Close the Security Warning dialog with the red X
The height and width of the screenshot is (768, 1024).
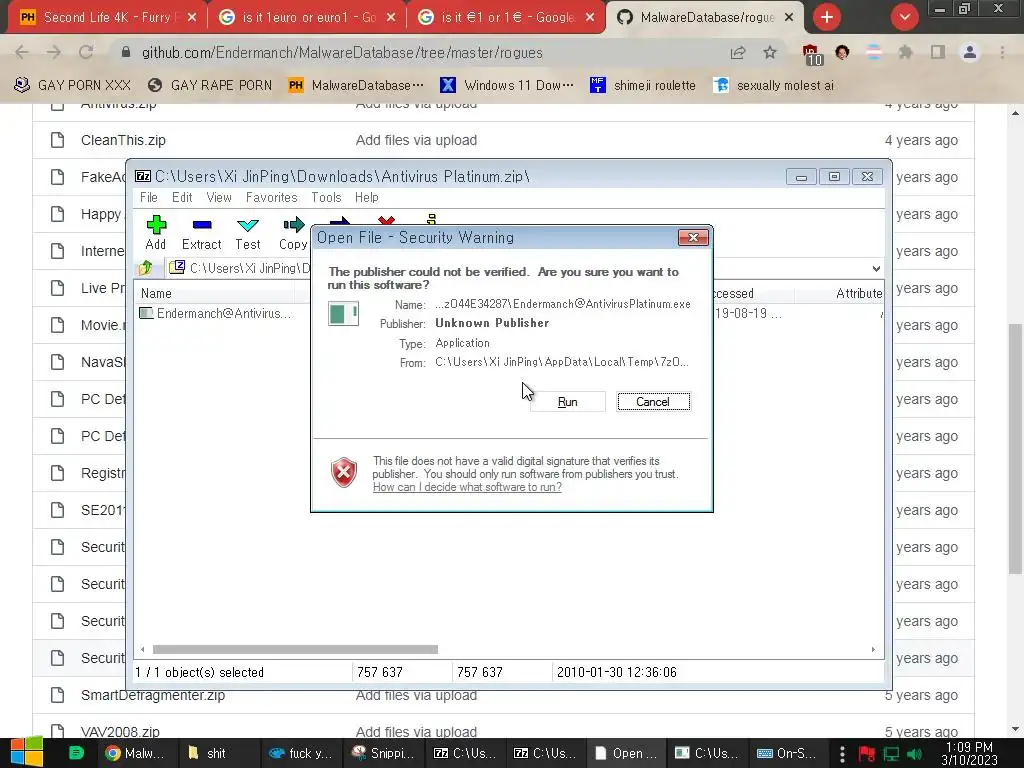(693, 238)
